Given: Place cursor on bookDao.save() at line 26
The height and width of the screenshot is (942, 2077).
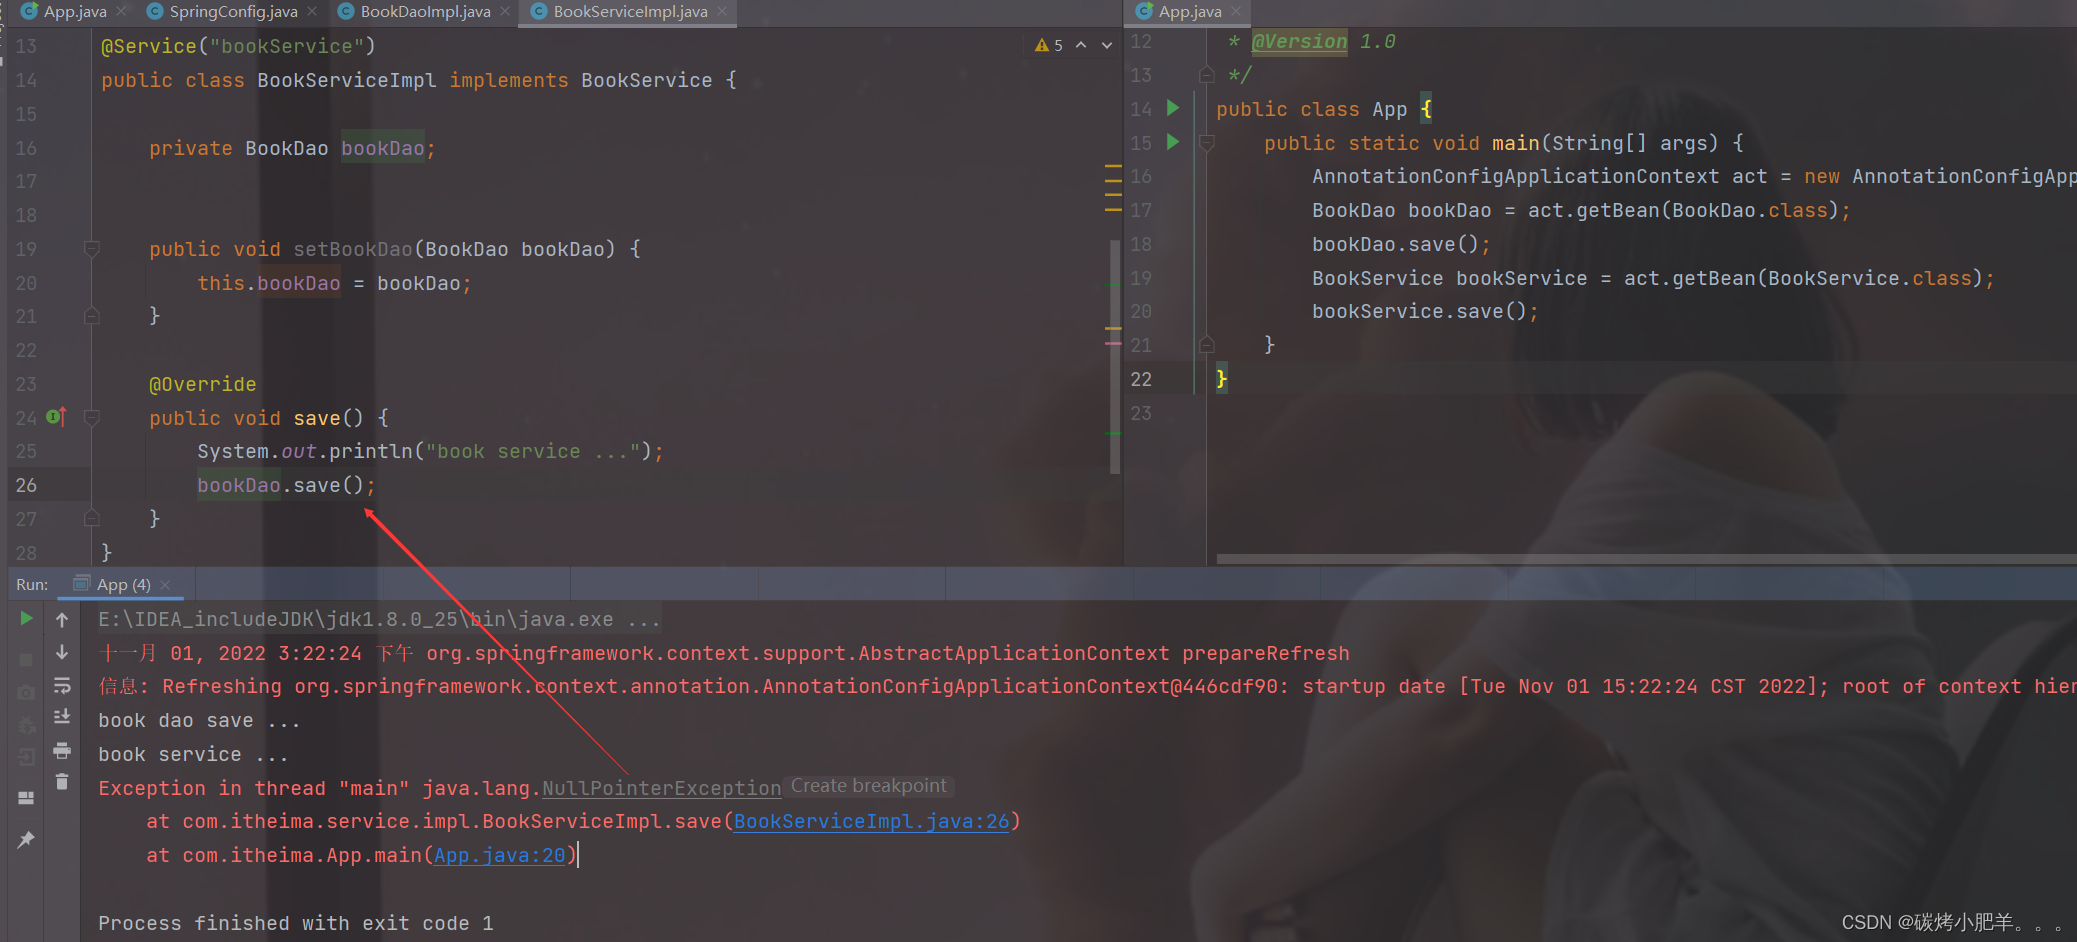Looking at the screenshot, I should pyautogui.click(x=286, y=485).
